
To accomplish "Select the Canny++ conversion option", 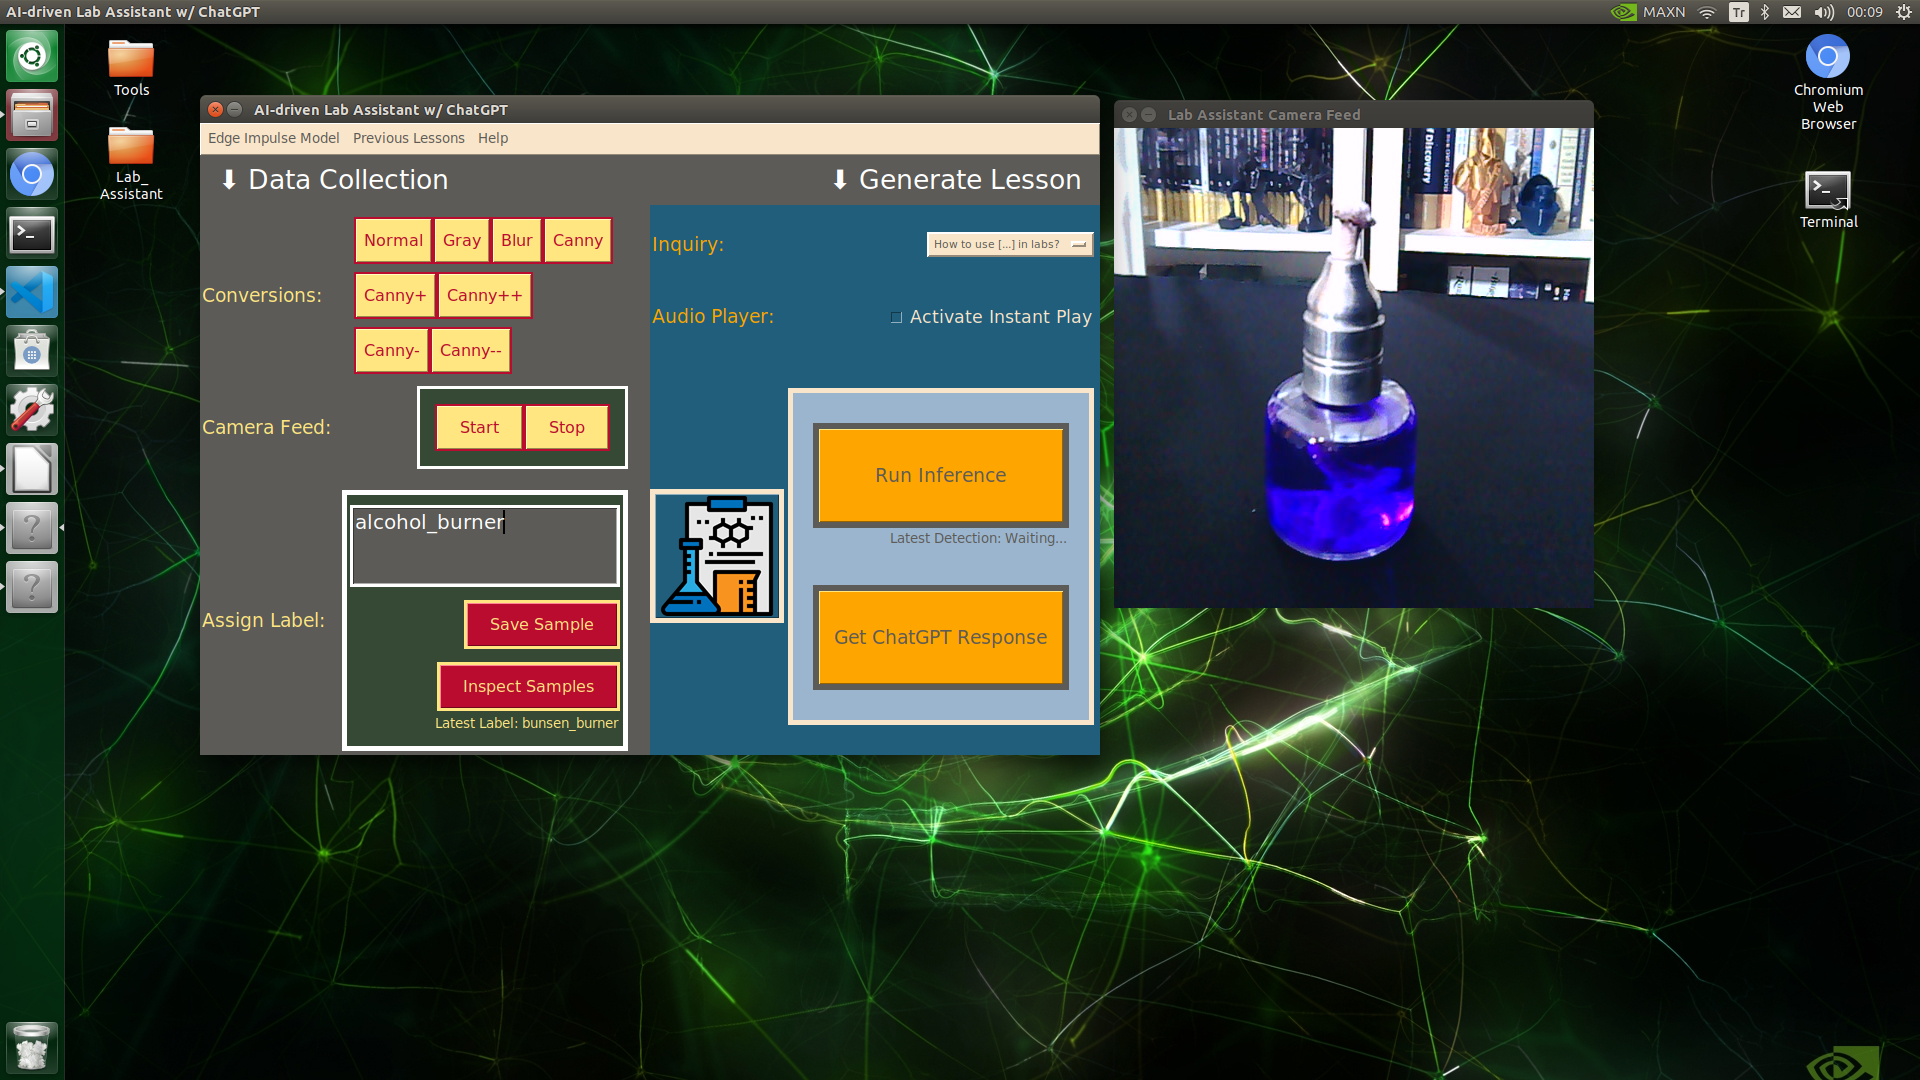I will pyautogui.click(x=481, y=294).
